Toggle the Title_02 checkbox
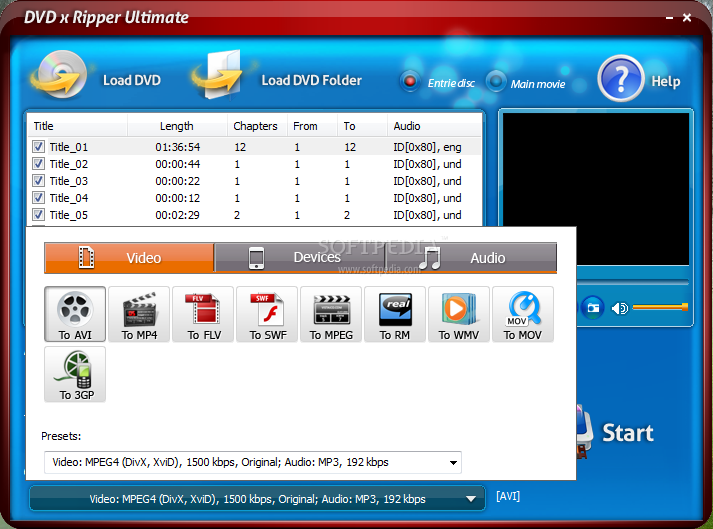This screenshot has width=713, height=529. [39, 164]
